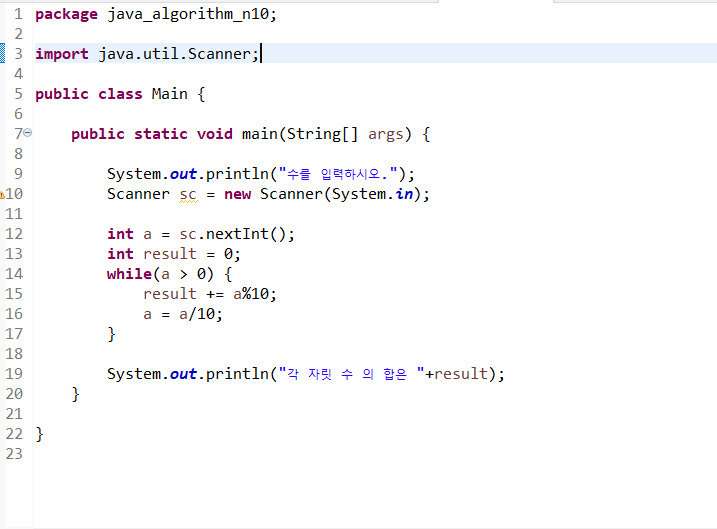Image resolution: width=717 pixels, height=529 pixels.
Task: Click the Korean string "수를 입력하시오."
Action: 338,174
